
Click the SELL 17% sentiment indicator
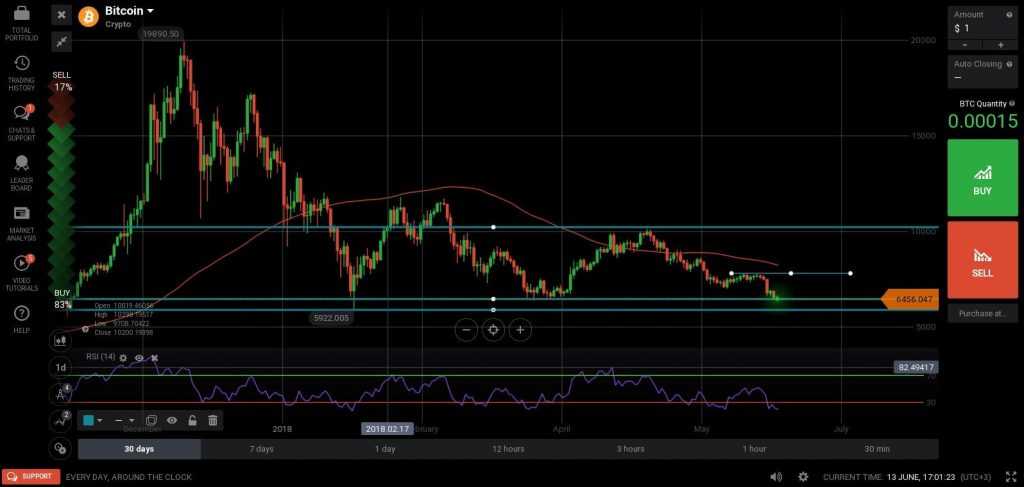click(x=61, y=81)
